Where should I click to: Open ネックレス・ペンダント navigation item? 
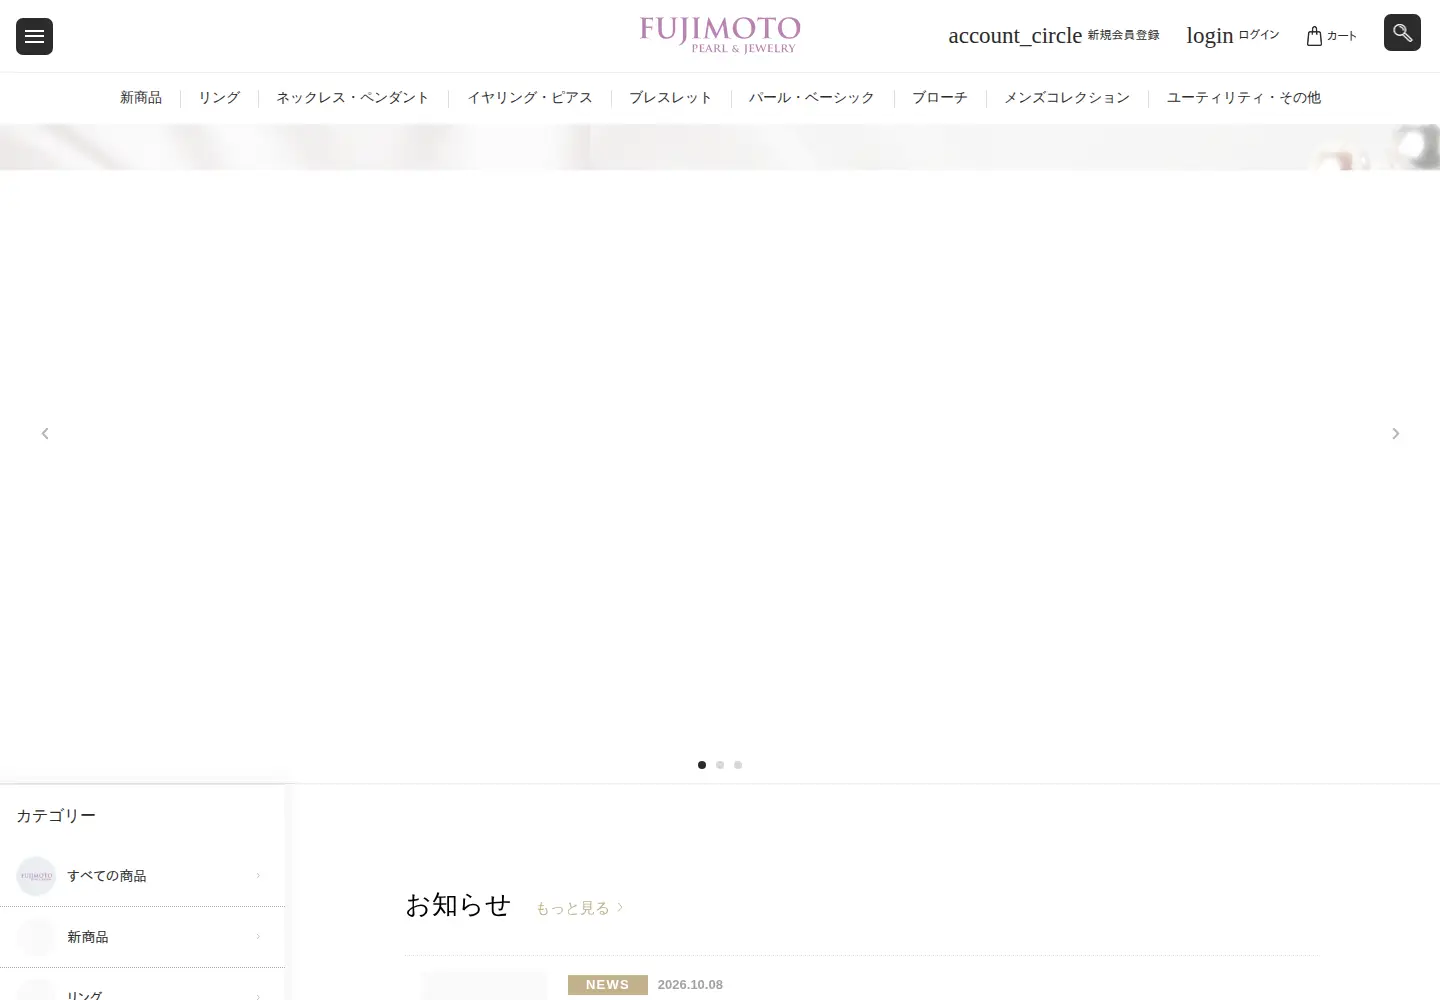(353, 98)
